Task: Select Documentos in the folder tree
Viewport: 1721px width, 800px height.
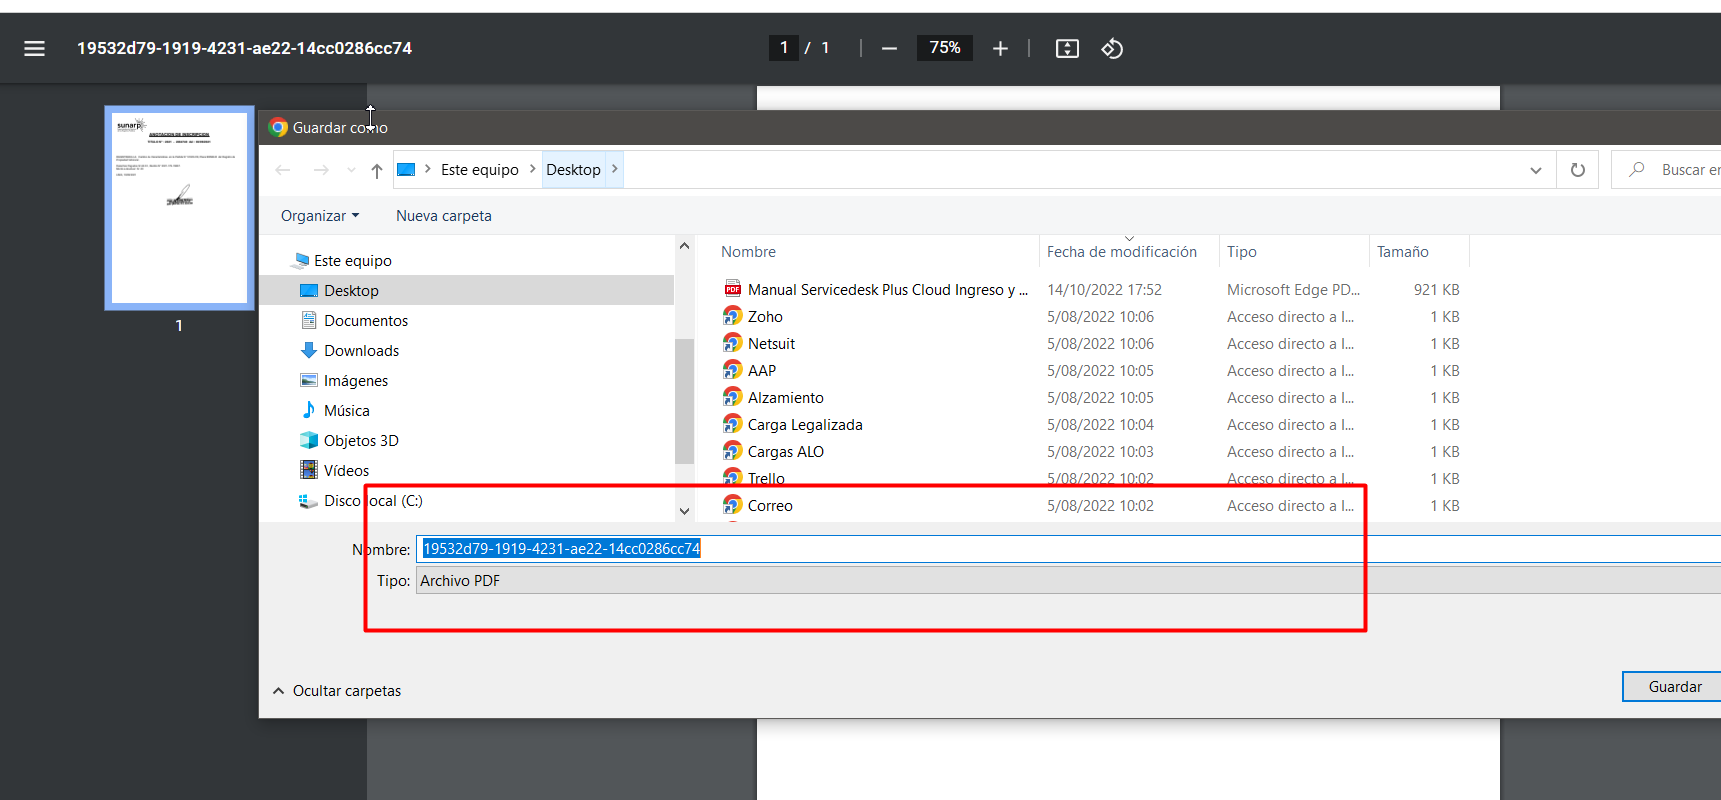Action: 366,321
